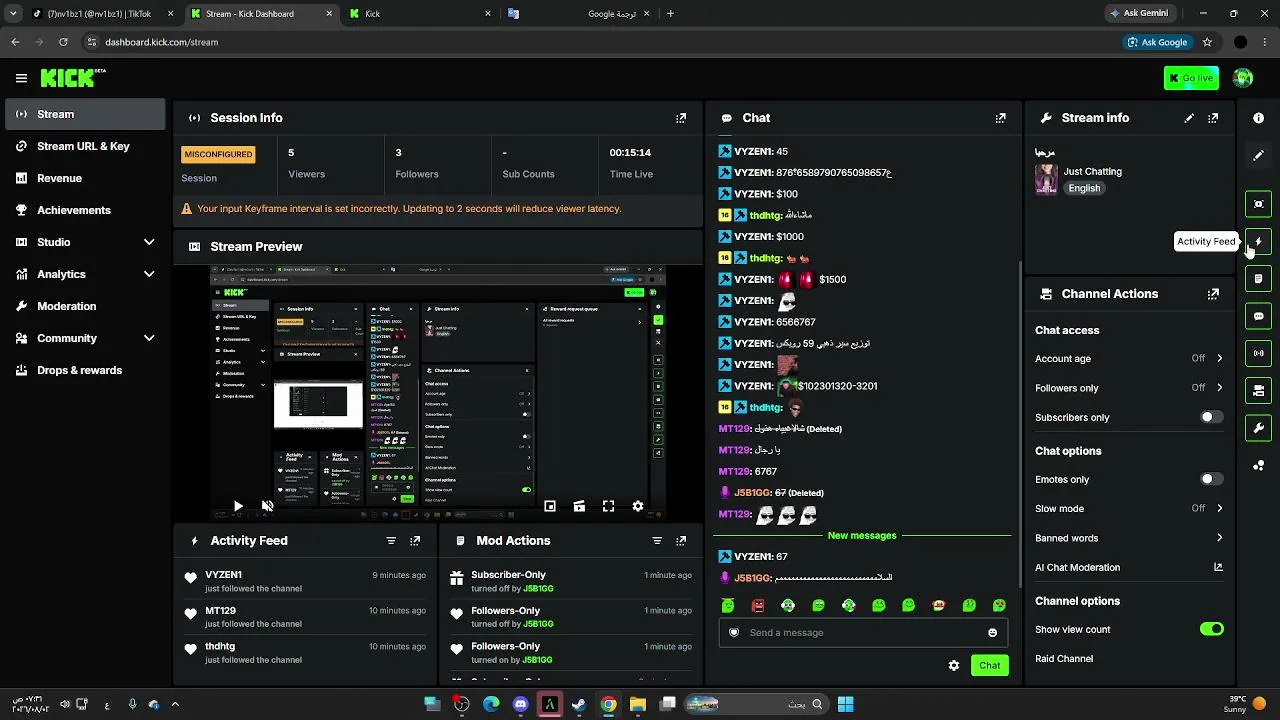Pop out the Stream info panel

point(1213,118)
